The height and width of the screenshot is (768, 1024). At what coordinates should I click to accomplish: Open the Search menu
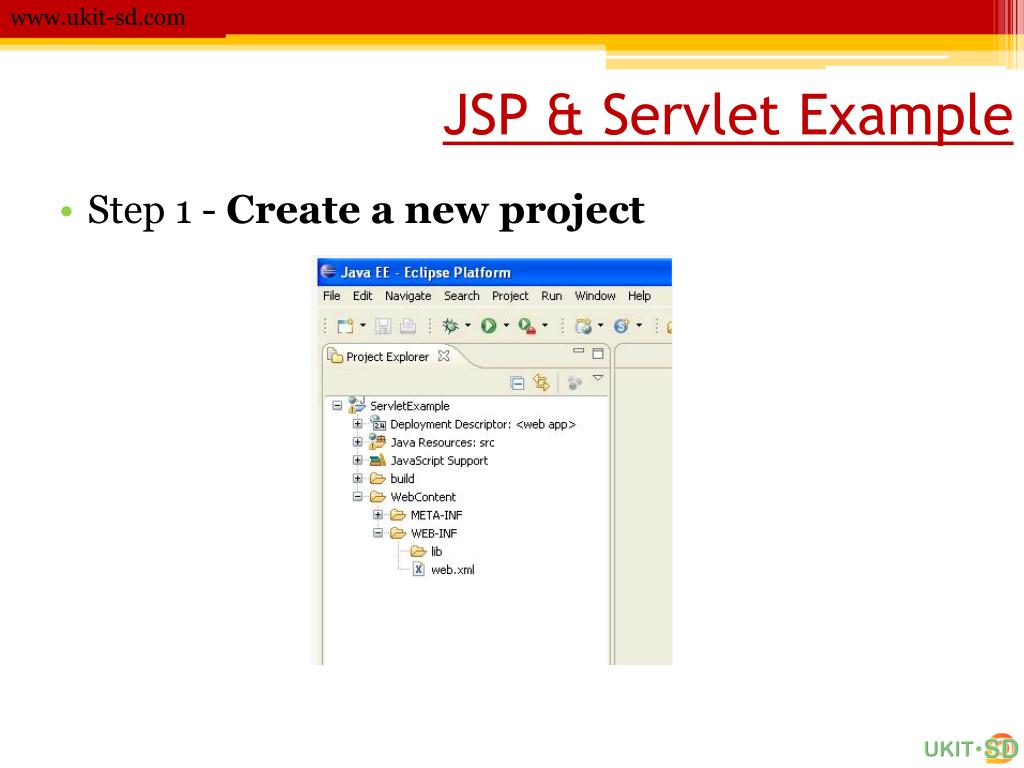(462, 296)
